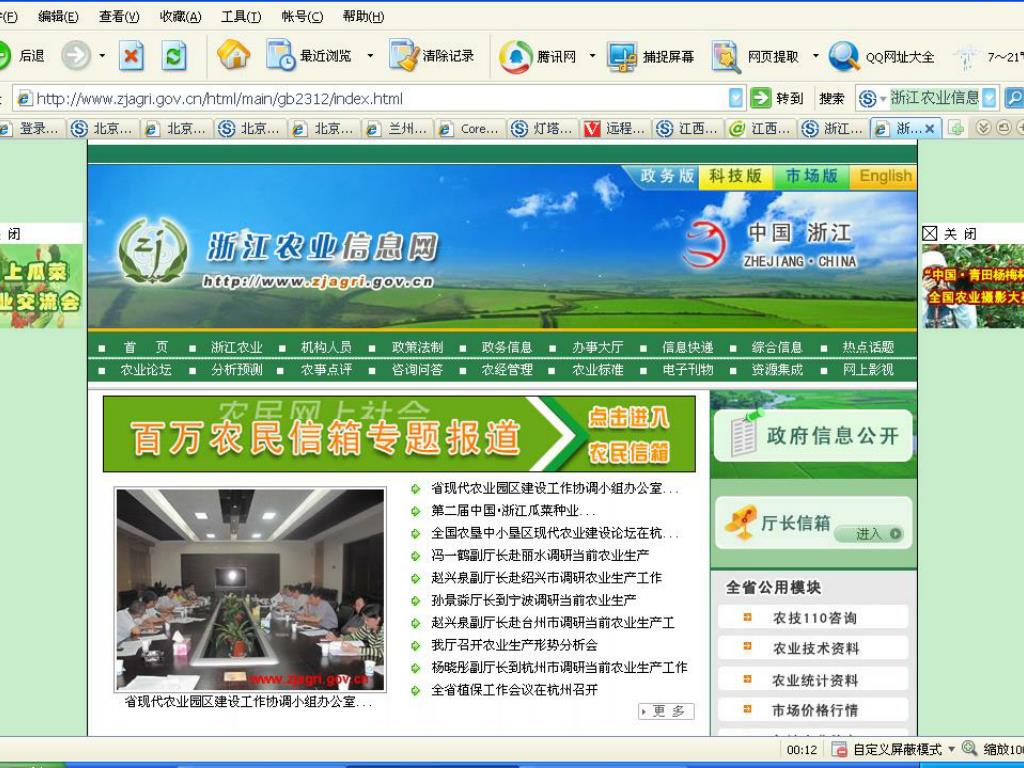Click the new tab plus icon

coord(956,129)
